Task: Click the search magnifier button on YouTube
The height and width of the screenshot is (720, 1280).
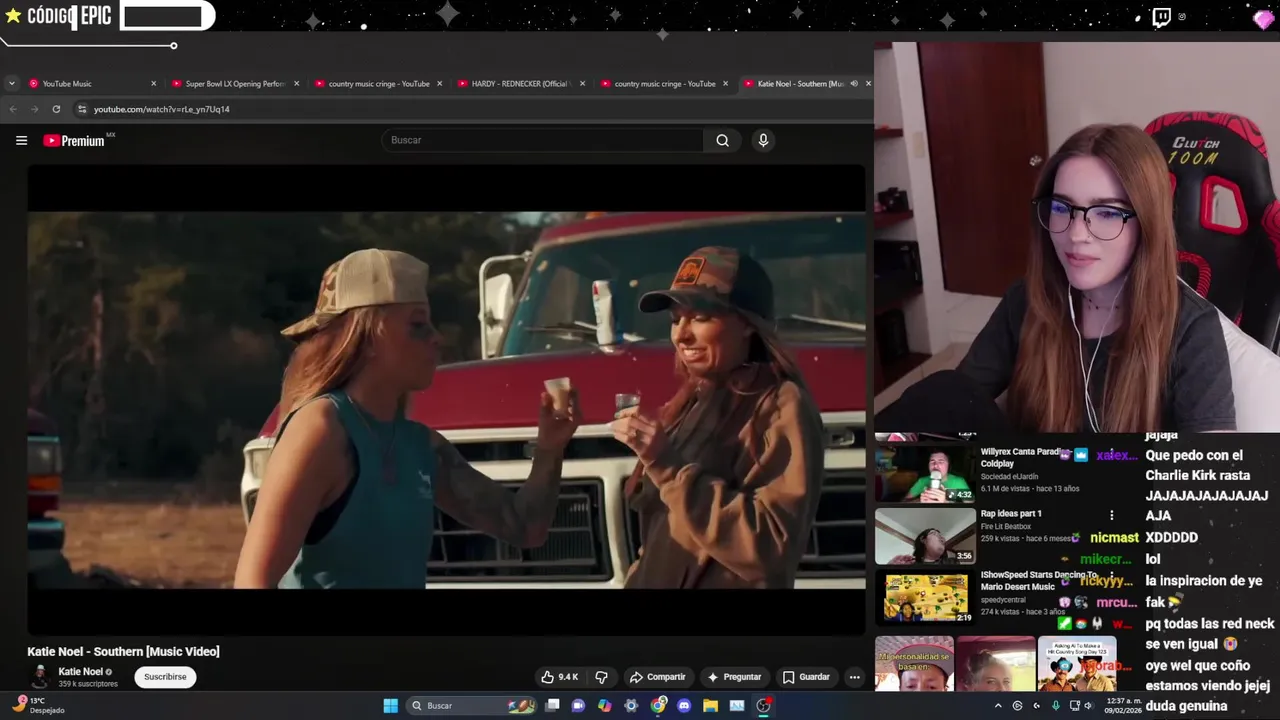Action: coord(722,140)
